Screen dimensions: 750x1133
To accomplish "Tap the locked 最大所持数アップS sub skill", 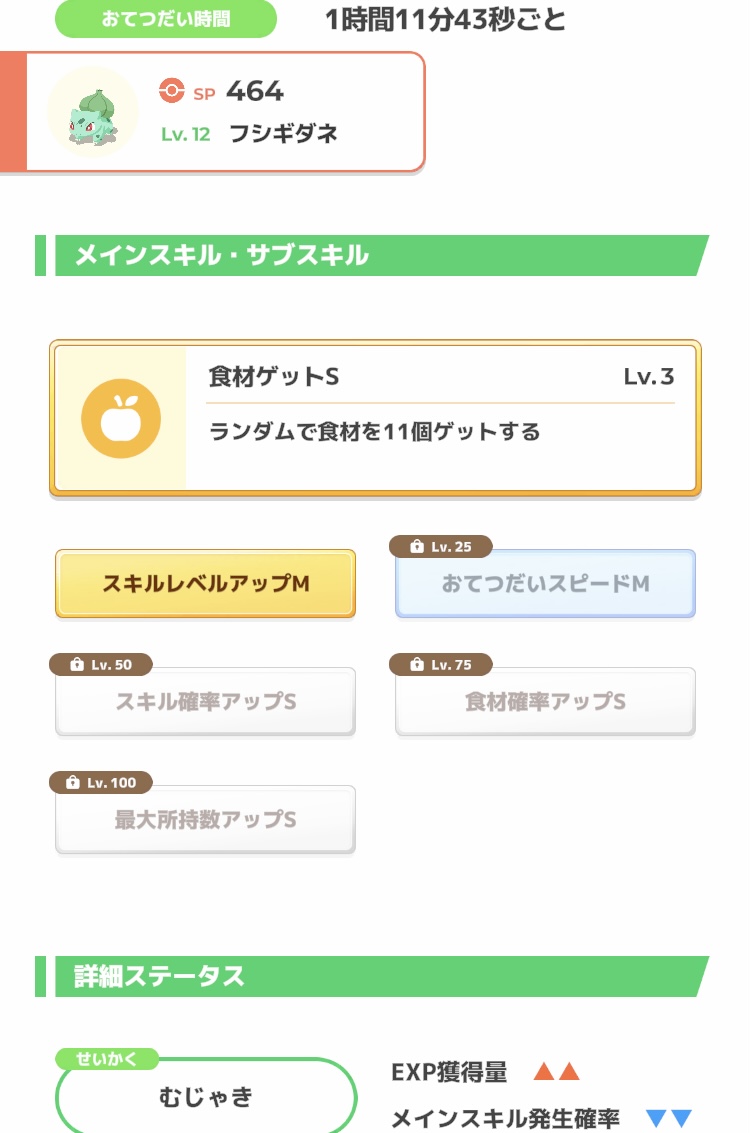I will tap(205, 820).
